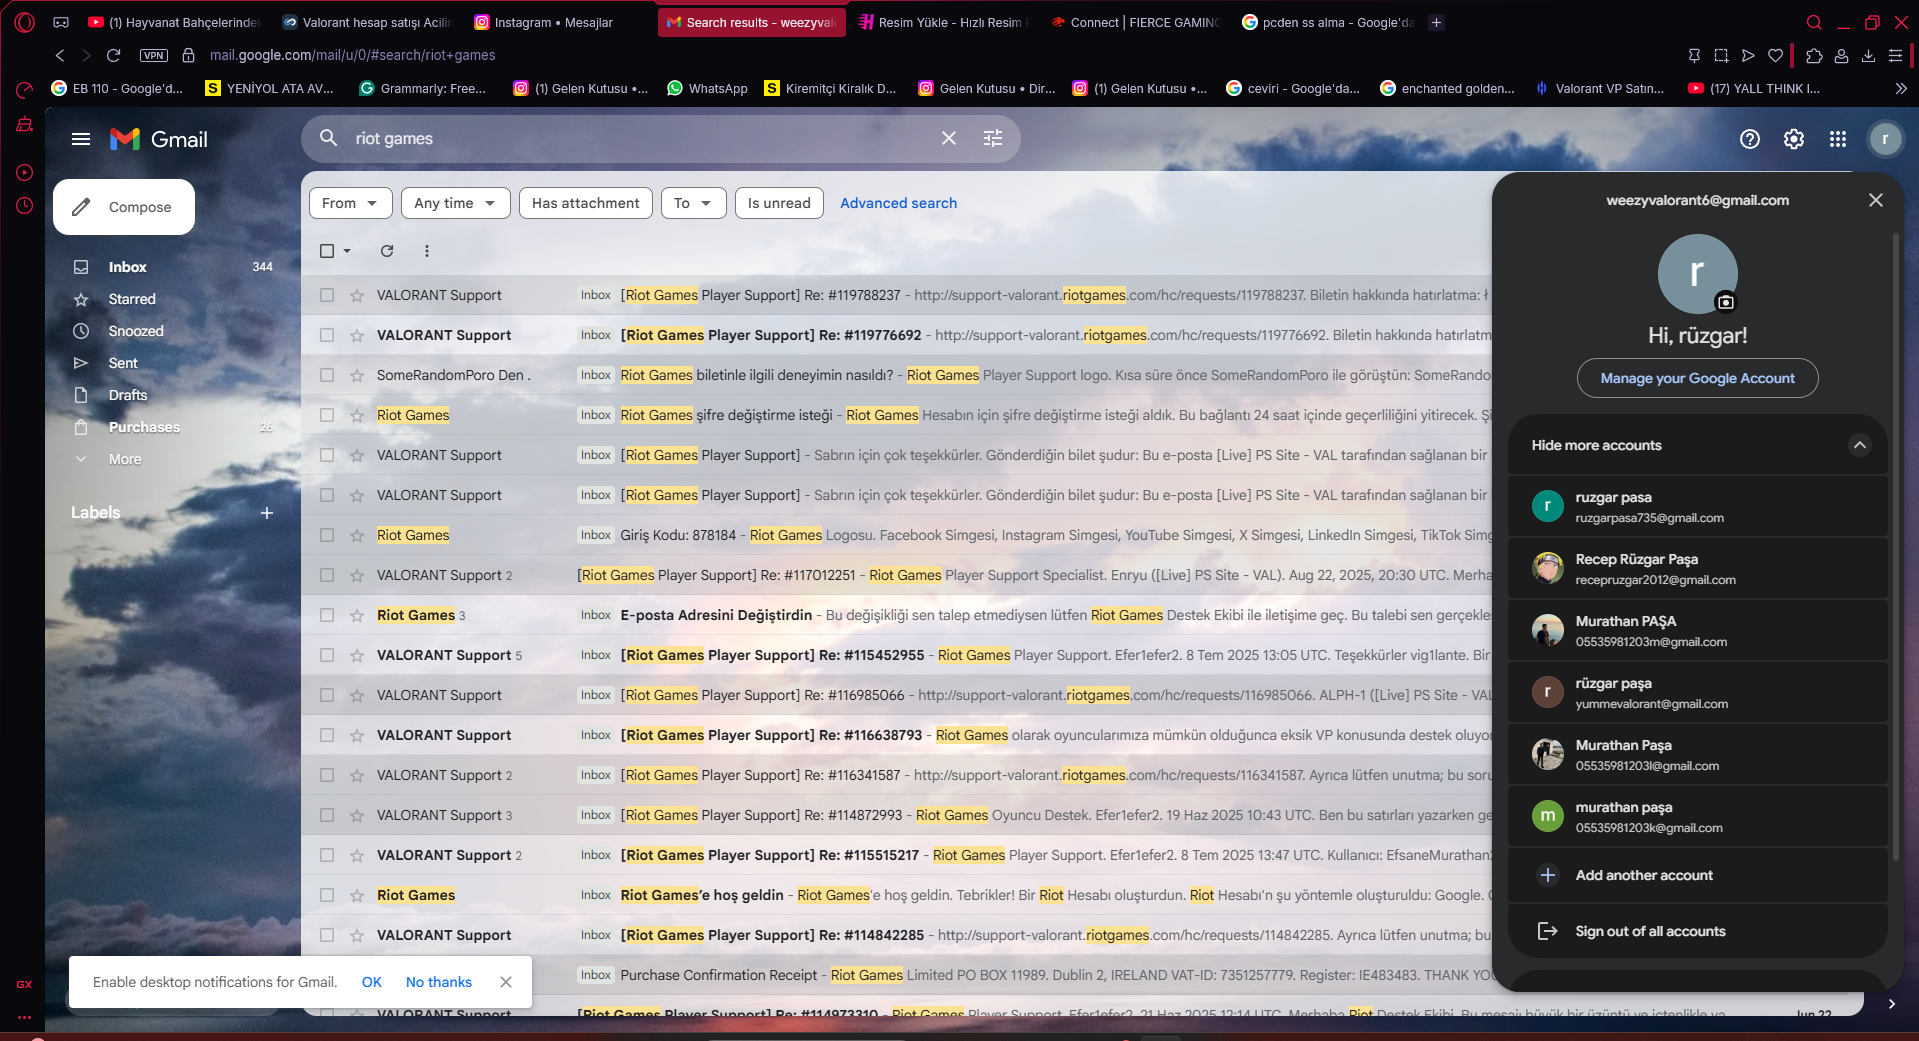Check the Giriş Kodu 878184 email checkbox
Viewport: 1919px width, 1041px height.
coord(327,535)
